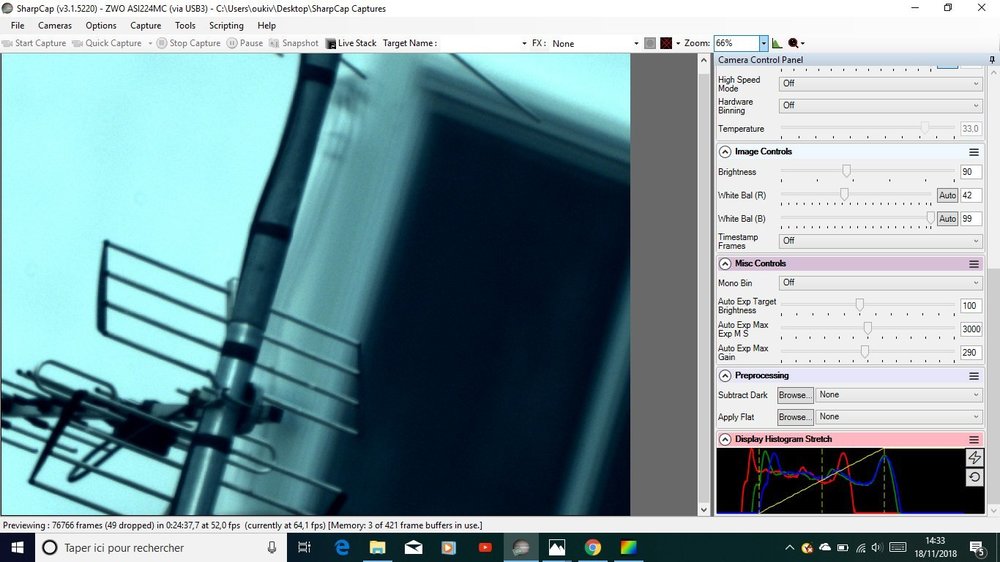Image resolution: width=1000 pixels, height=562 pixels.
Task: Open the Apply Flat dropdown
Action: click(899, 417)
